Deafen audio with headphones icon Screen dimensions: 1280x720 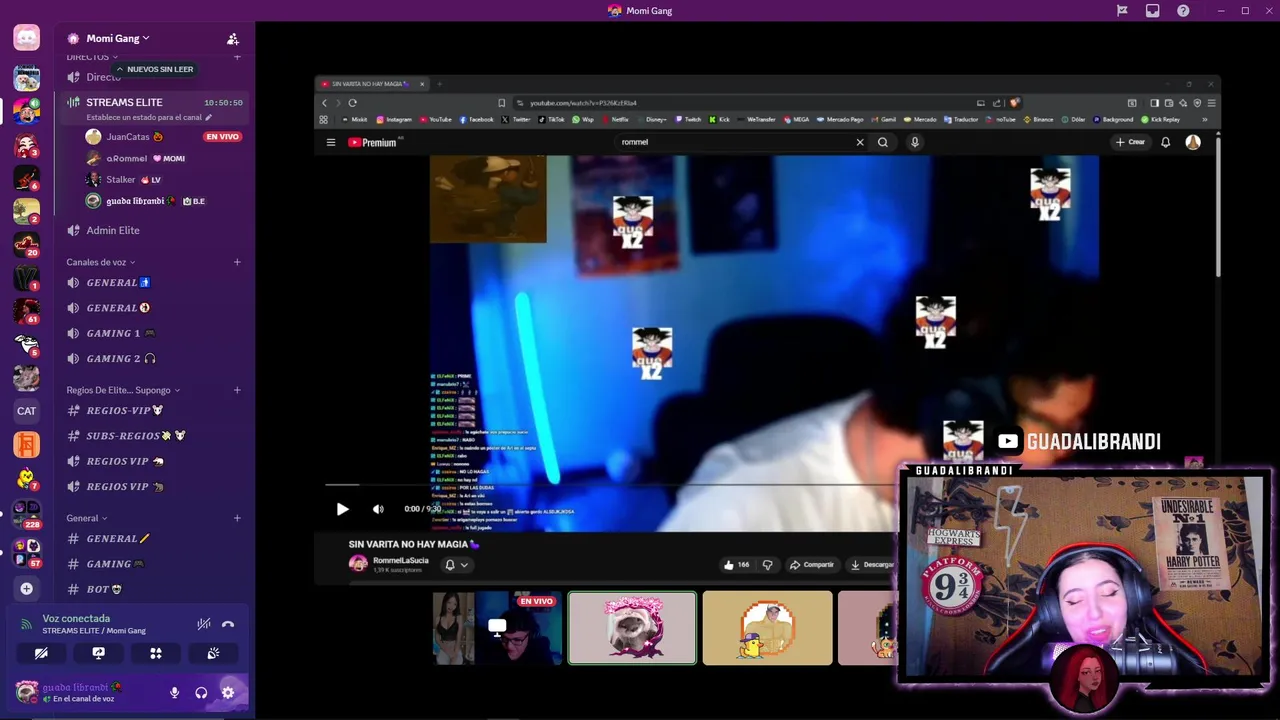click(x=201, y=692)
